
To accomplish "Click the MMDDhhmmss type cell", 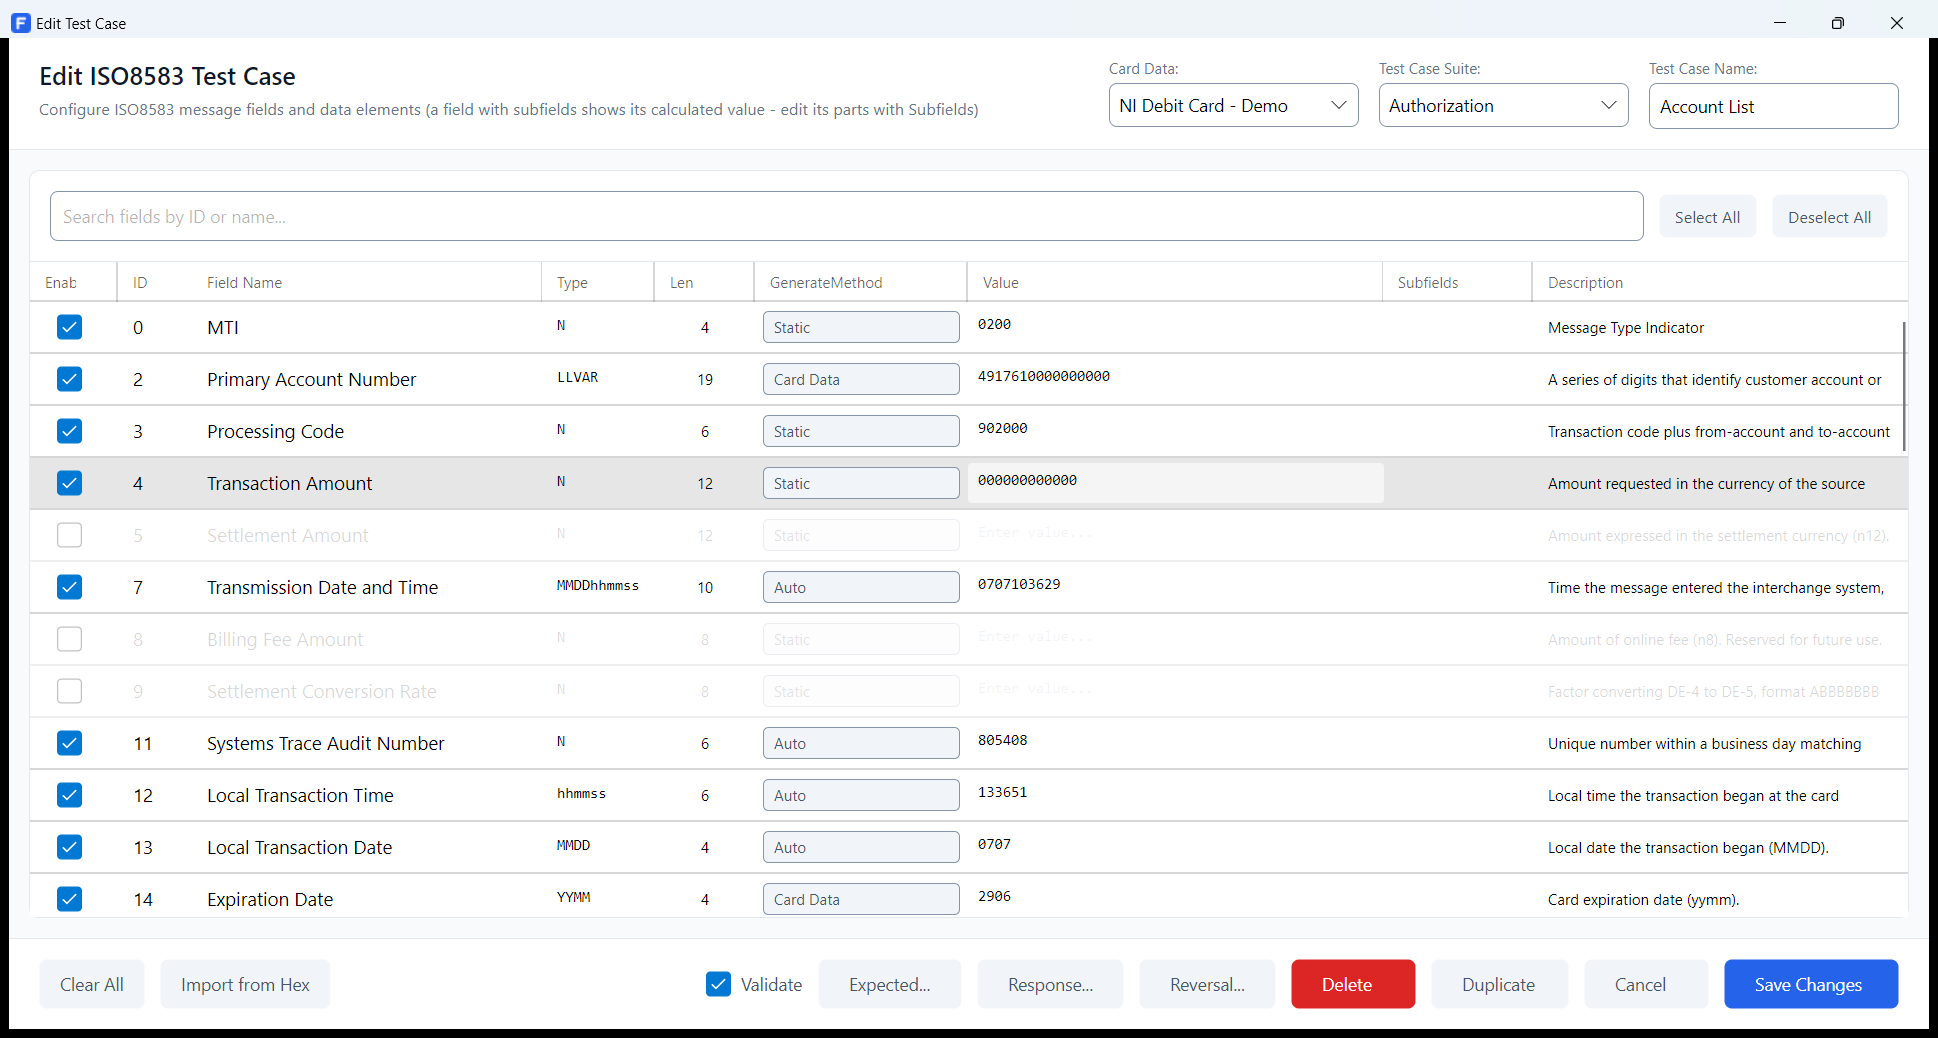I will (x=597, y=585).
